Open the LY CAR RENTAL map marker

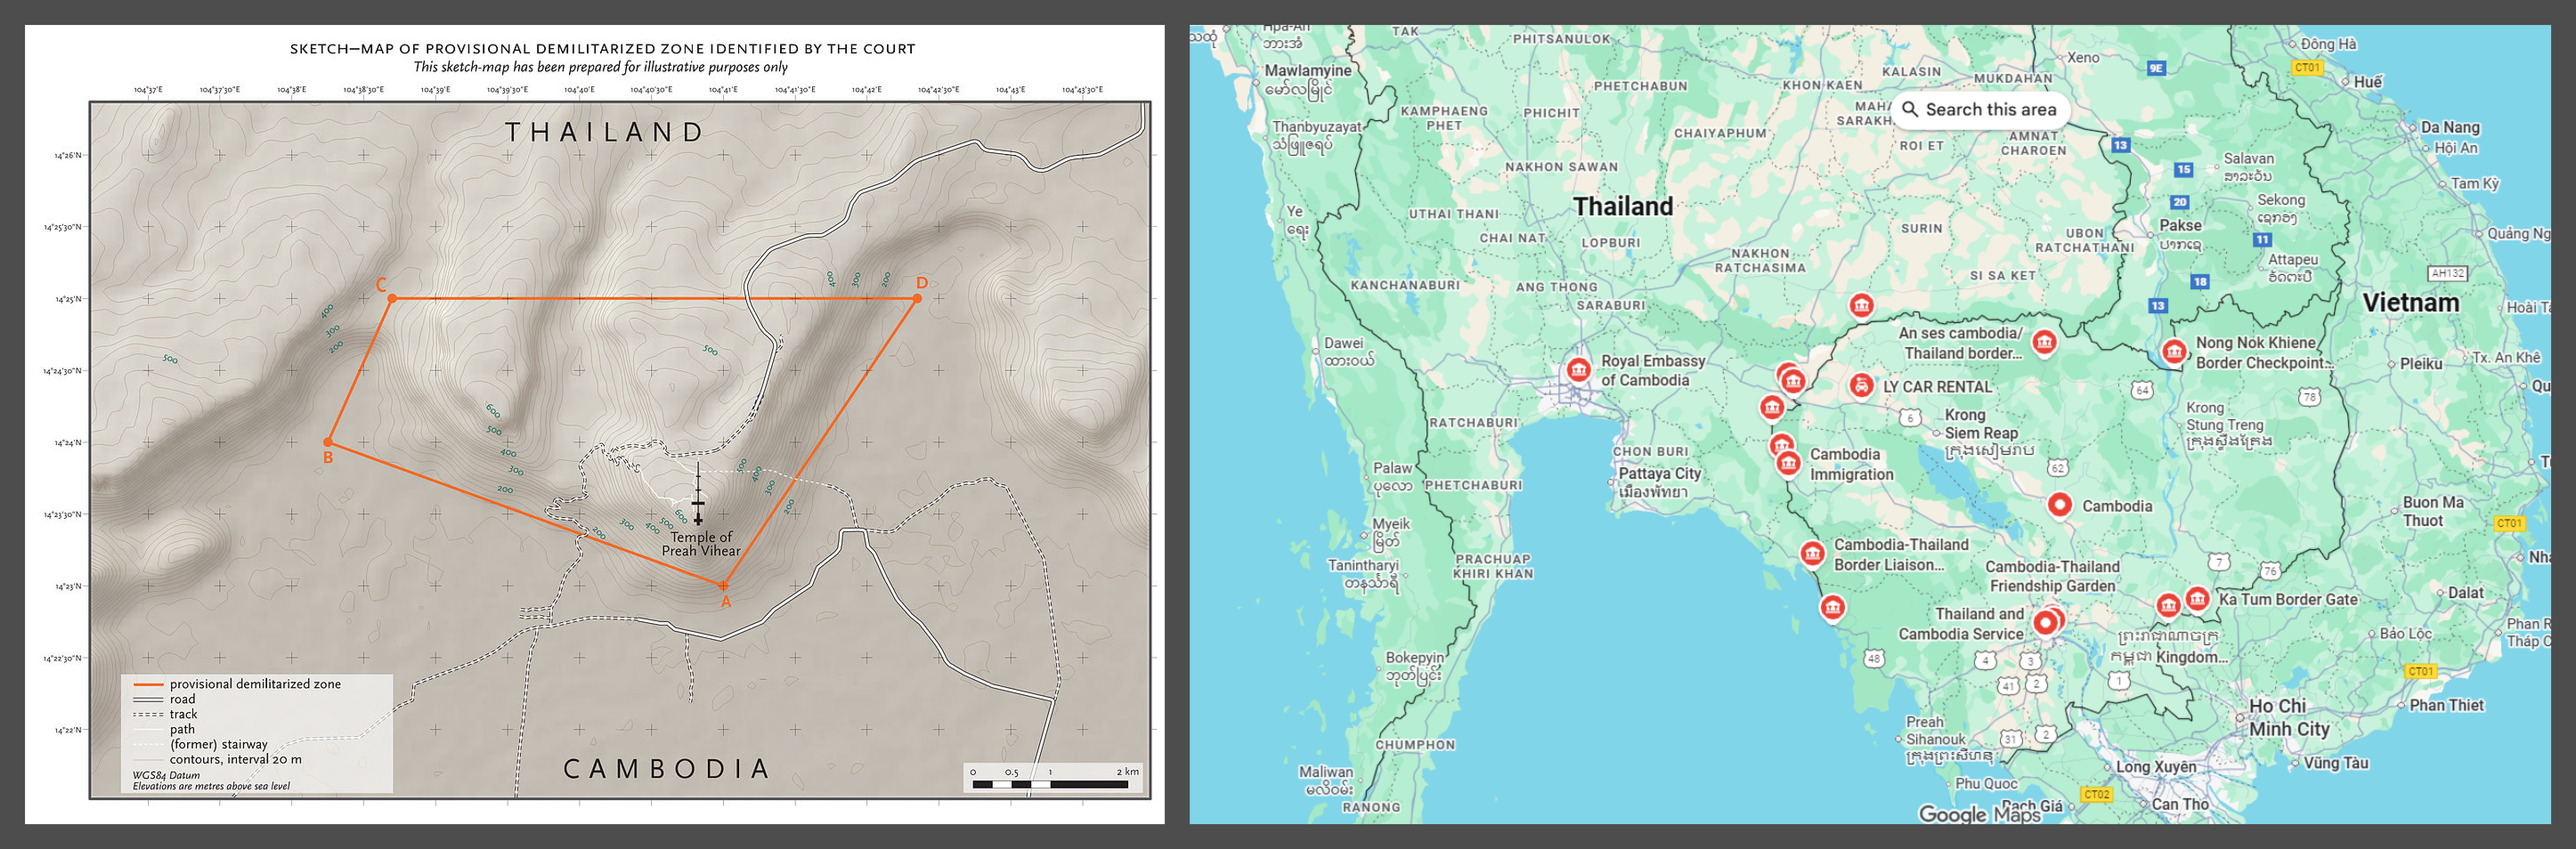click(1860, 385)
